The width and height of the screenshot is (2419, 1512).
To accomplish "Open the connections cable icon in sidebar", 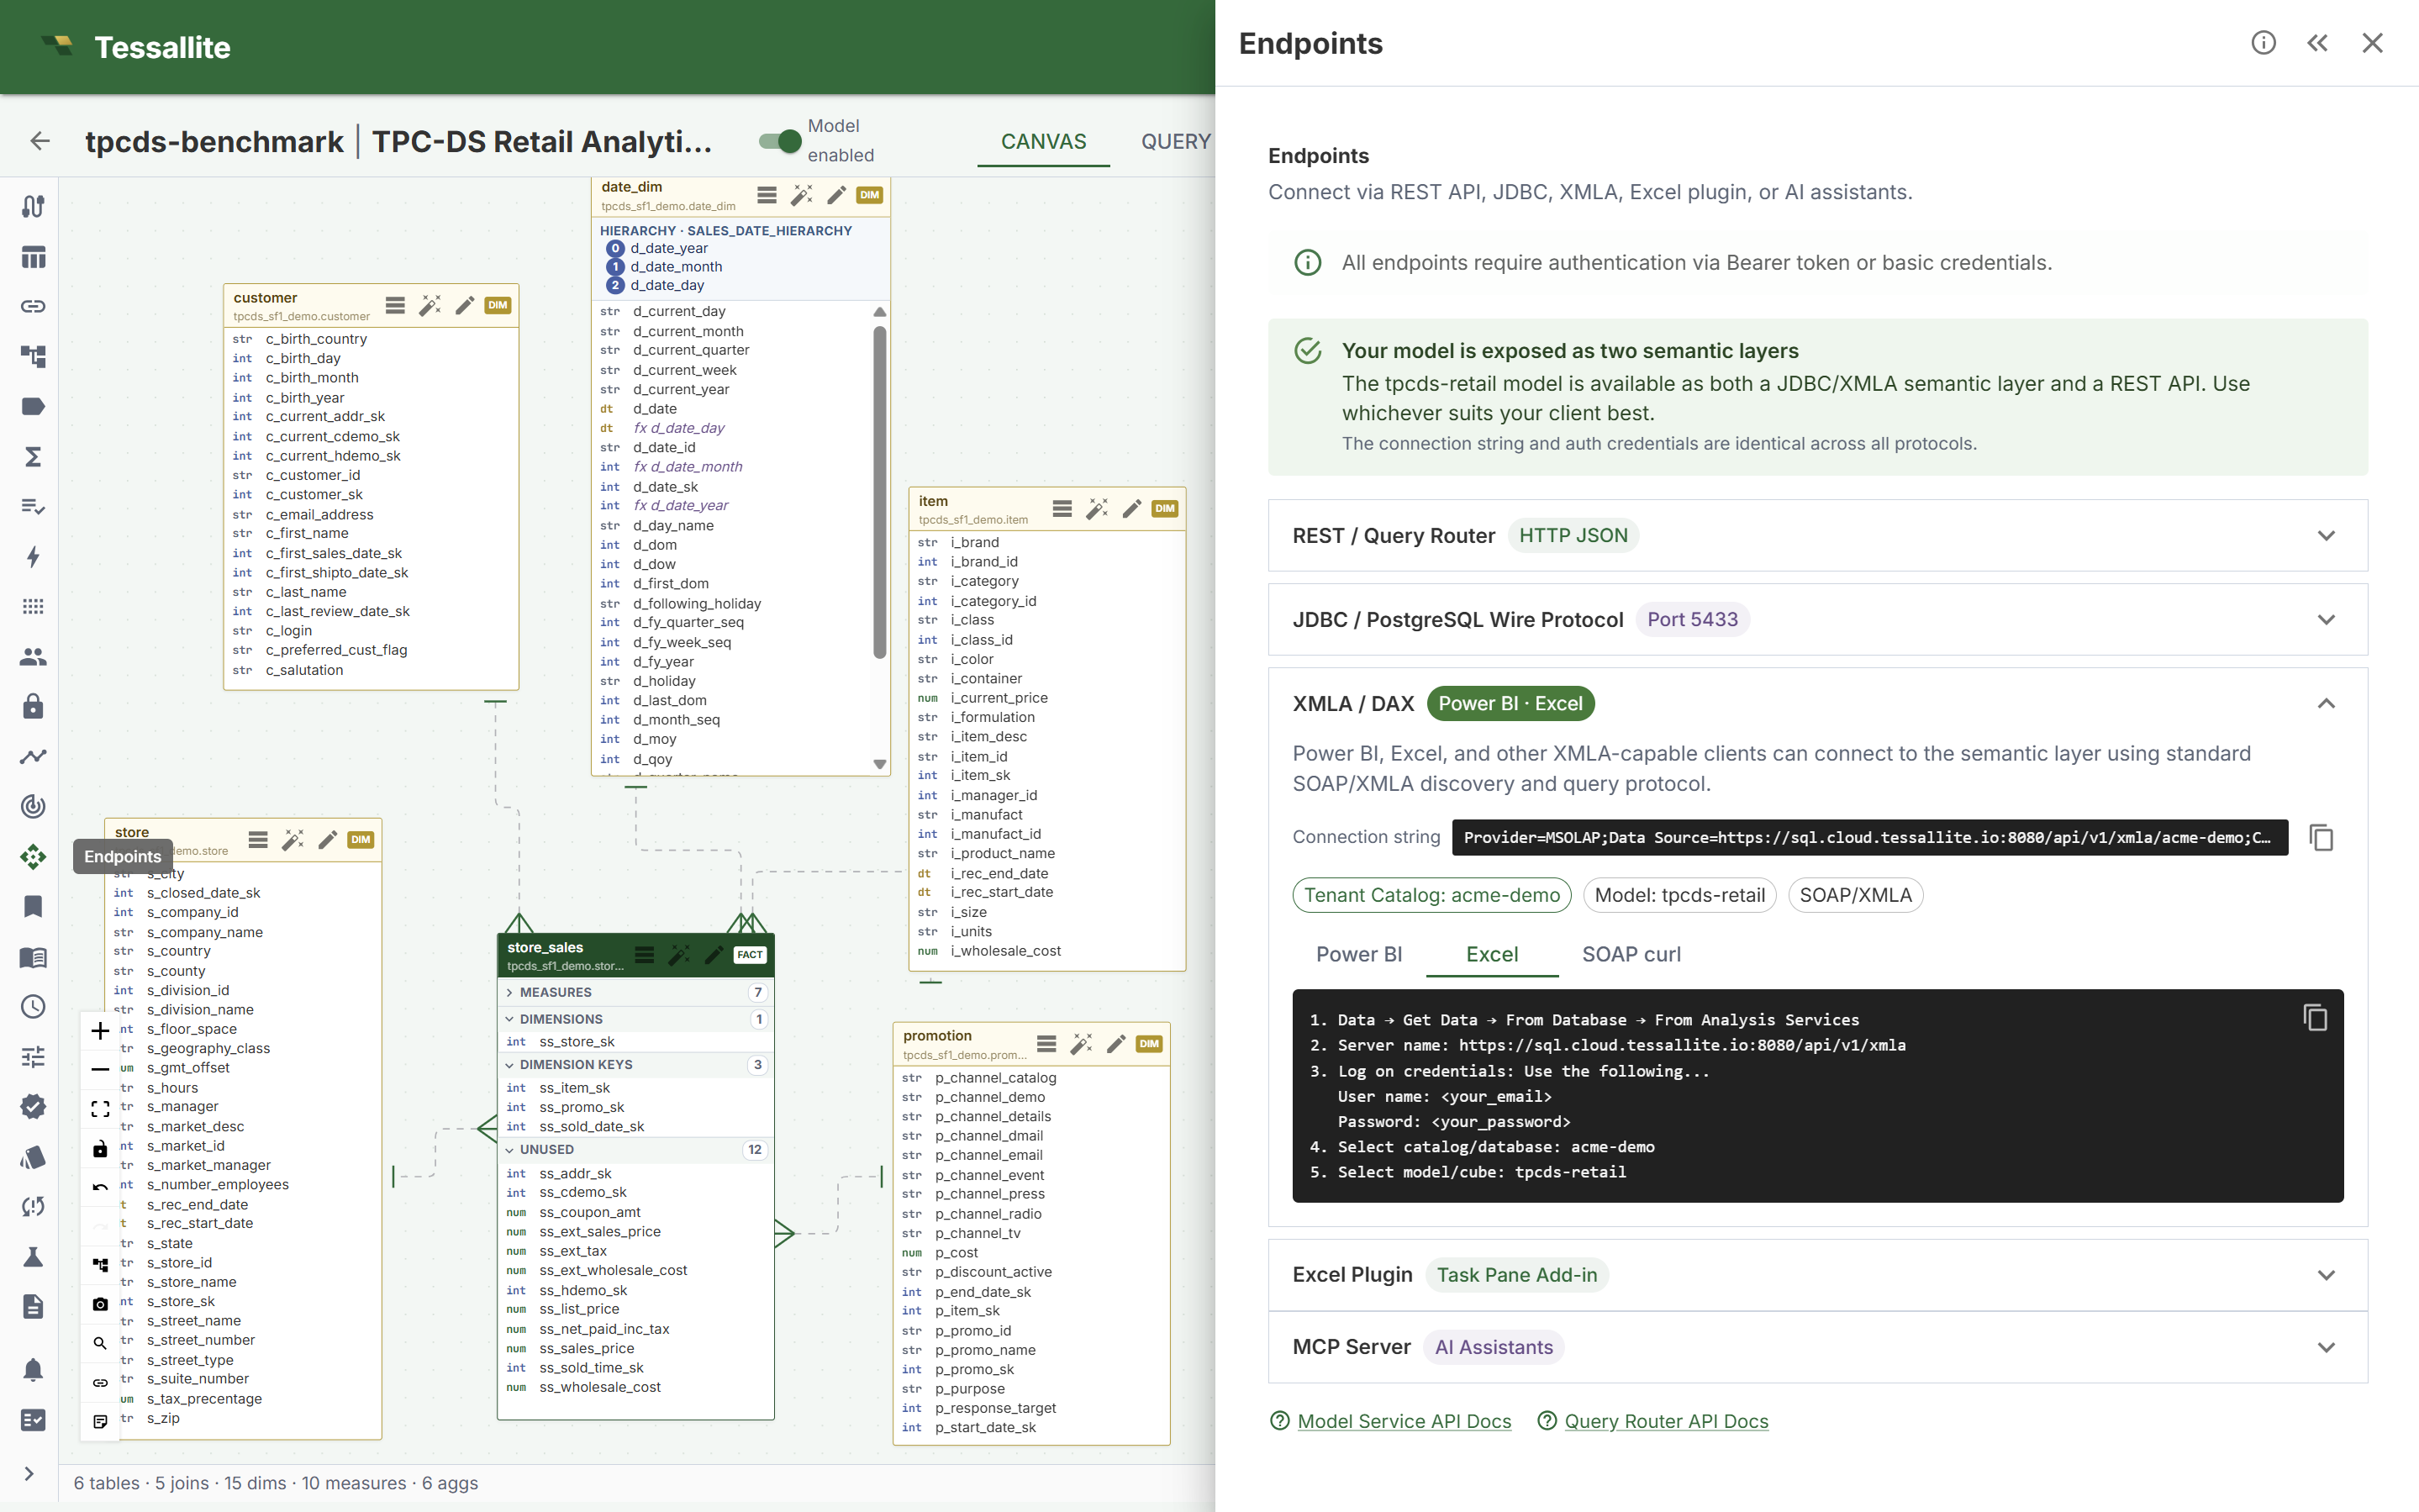I will coord(33,207).
